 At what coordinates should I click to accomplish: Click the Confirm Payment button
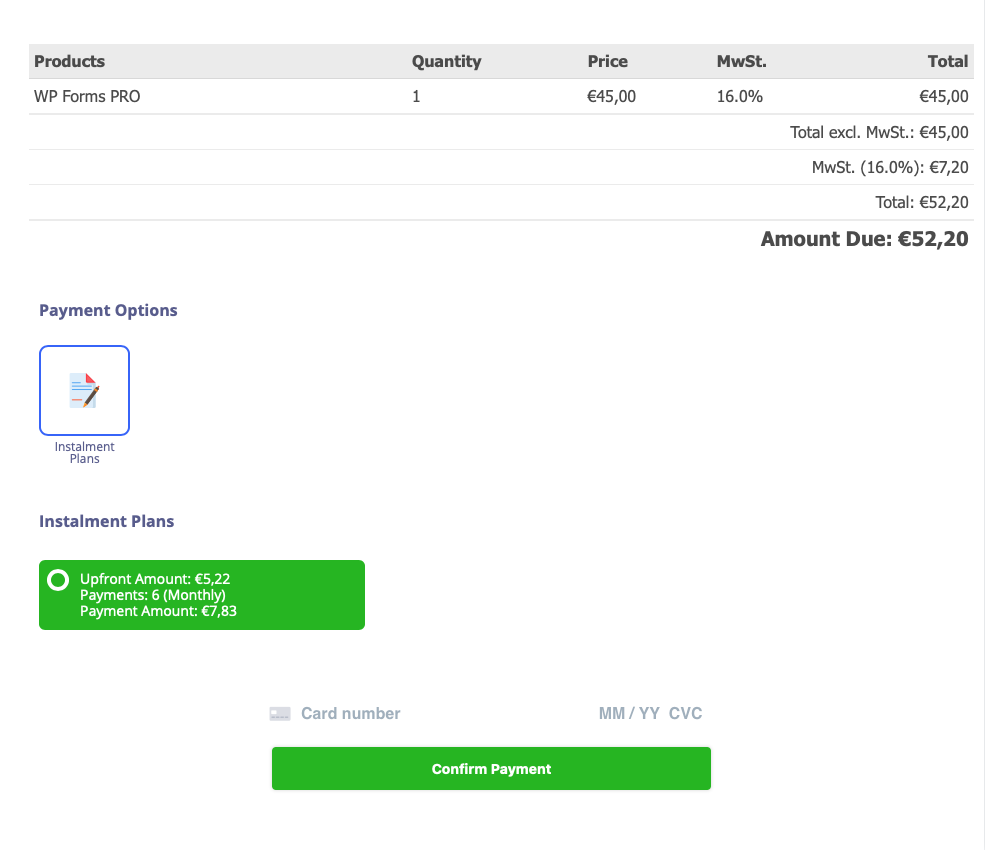491,768
